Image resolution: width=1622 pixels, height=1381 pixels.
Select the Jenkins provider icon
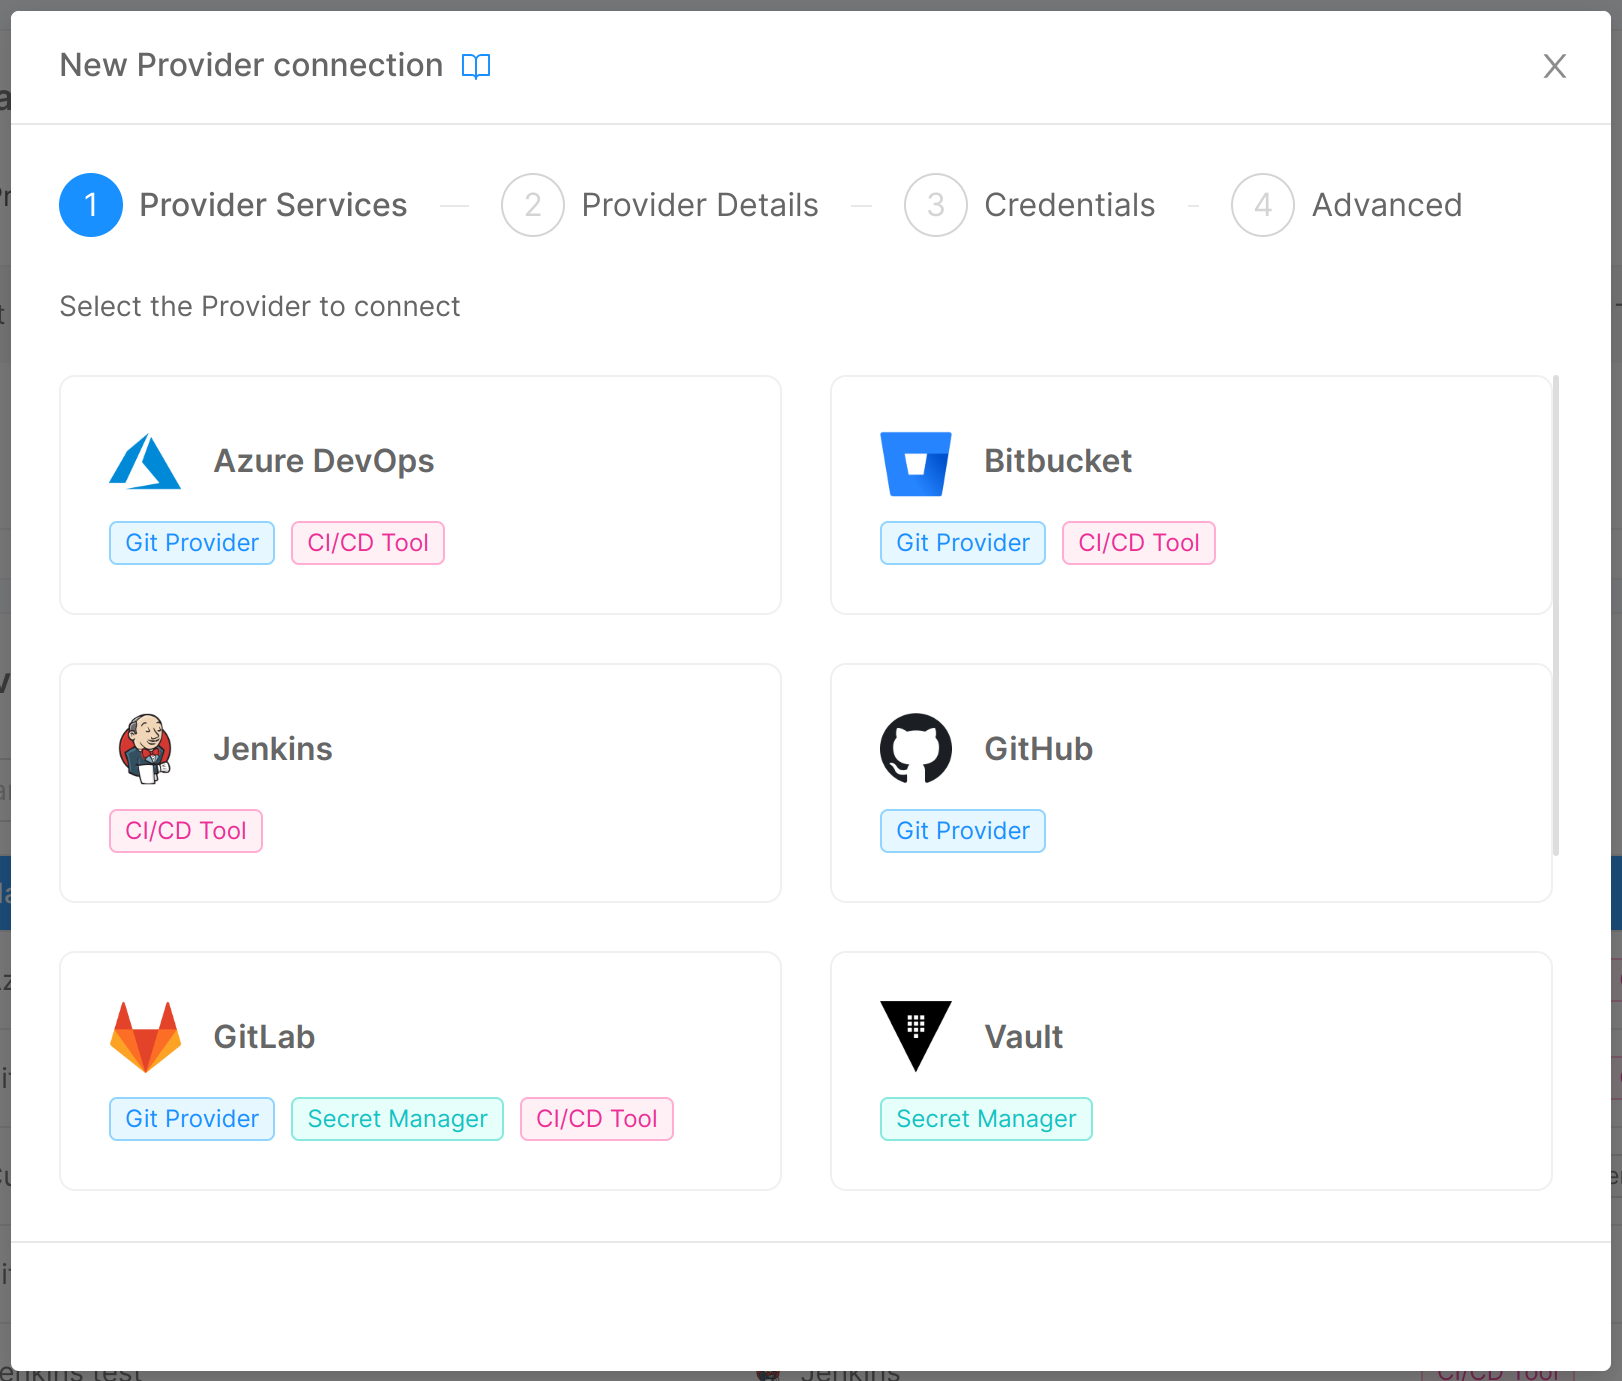click(x=145, y=749)
